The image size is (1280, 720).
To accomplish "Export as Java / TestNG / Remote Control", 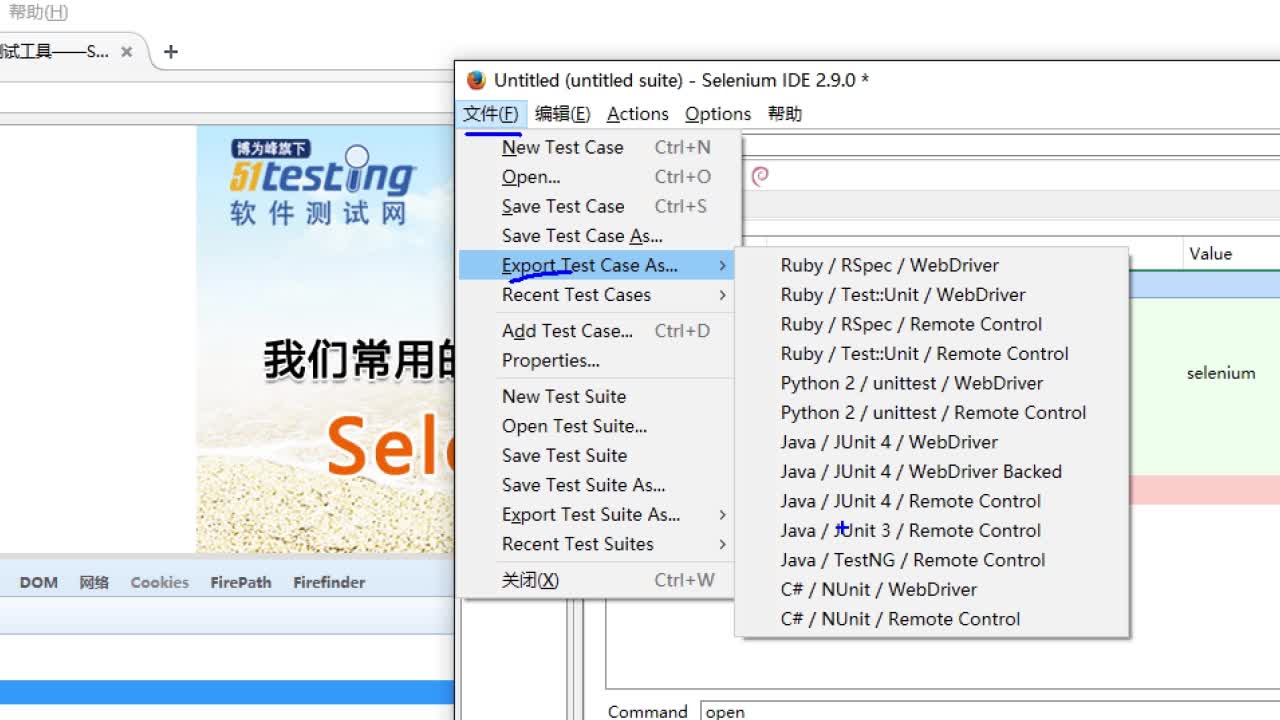I will click(x=932, y=560).
